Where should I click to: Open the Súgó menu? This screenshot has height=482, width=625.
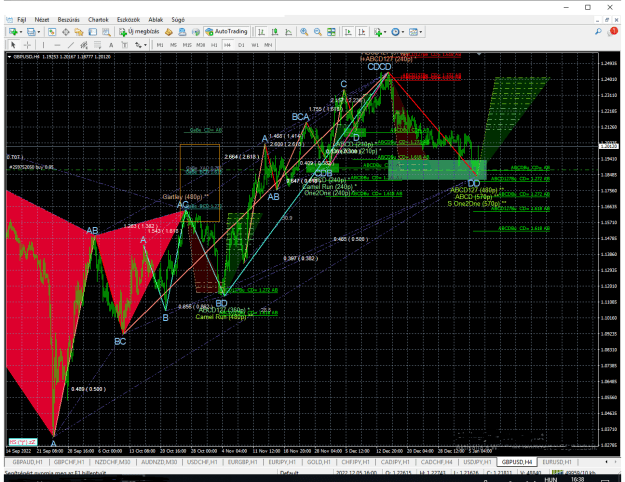point(178,20)
